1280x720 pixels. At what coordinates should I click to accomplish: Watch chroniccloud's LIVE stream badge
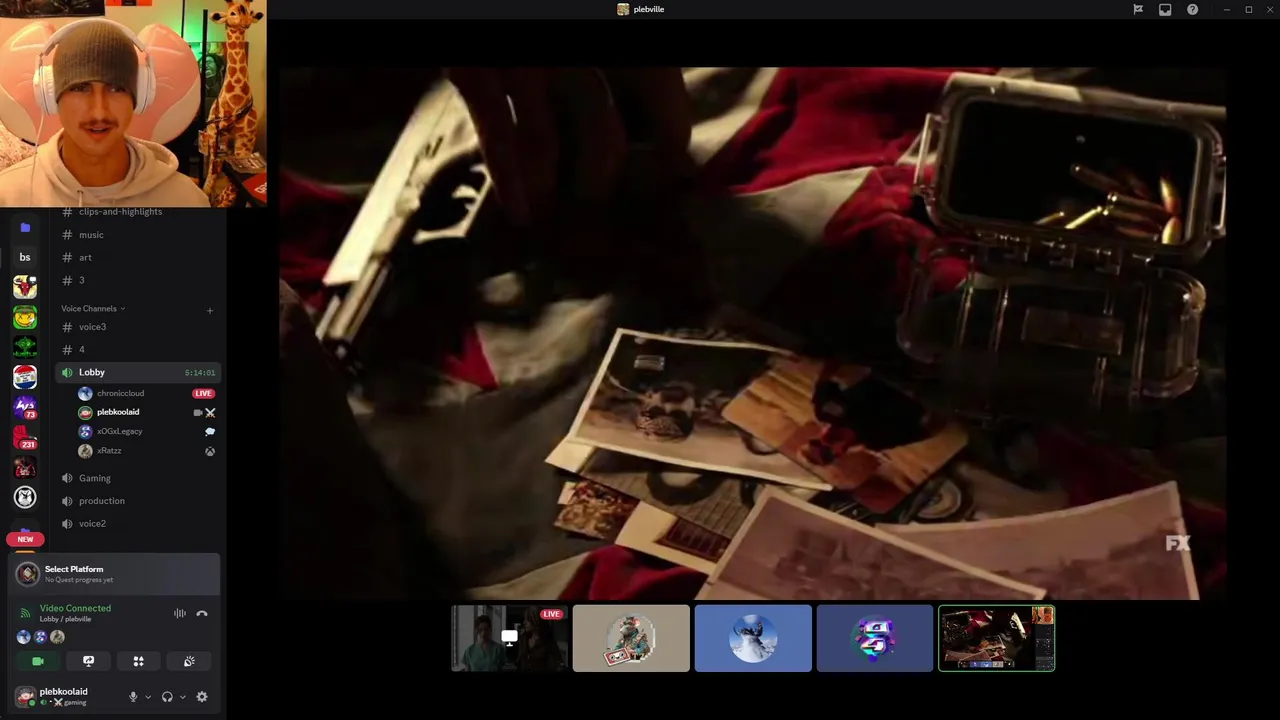click(204, 394)
